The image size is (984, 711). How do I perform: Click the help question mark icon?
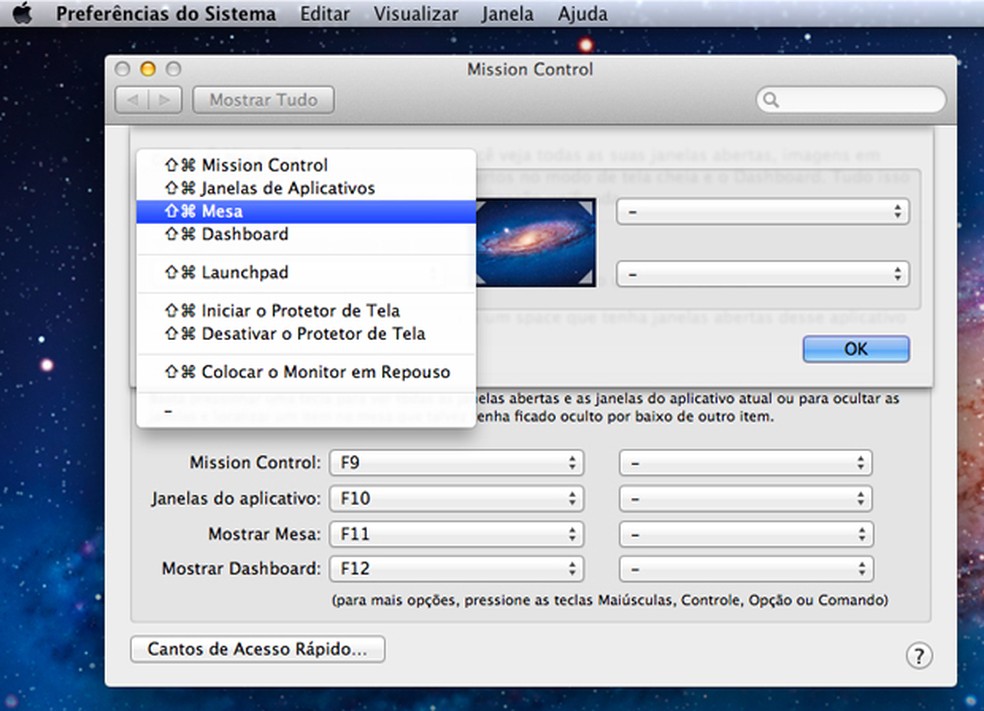(919, 655)
